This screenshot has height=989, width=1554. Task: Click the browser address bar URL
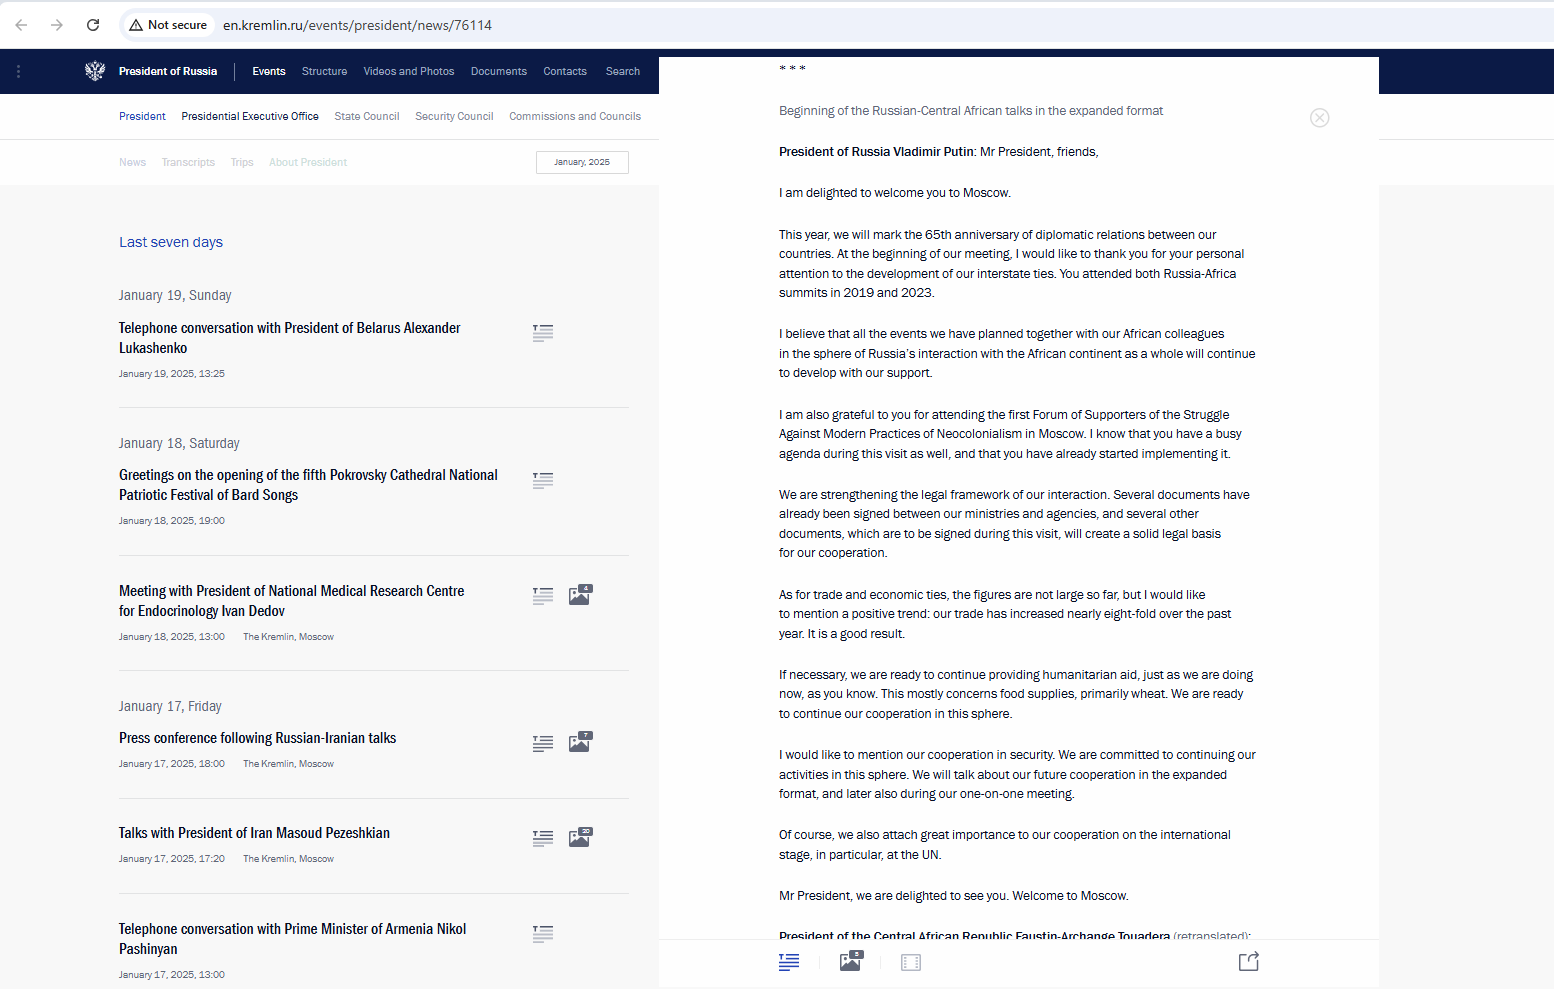[357, 25]
